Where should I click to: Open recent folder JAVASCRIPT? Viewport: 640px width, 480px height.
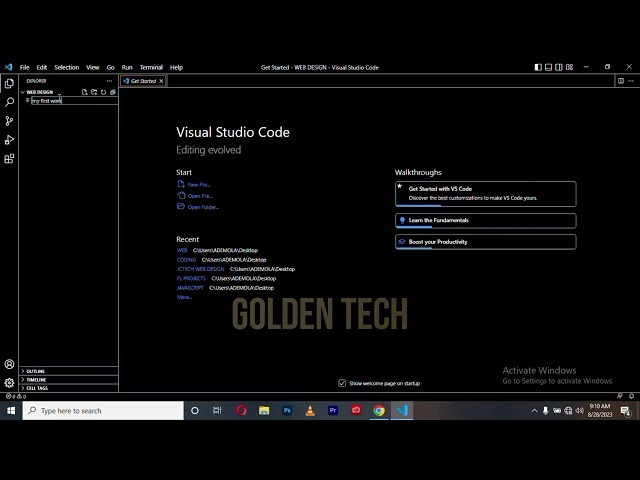pos(190,288)
